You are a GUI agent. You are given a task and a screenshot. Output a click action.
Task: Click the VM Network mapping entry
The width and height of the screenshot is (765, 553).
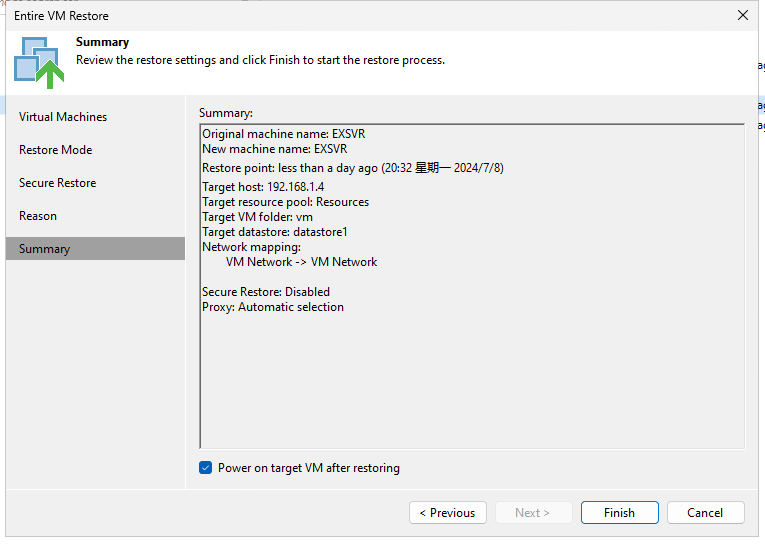(302, 262)
